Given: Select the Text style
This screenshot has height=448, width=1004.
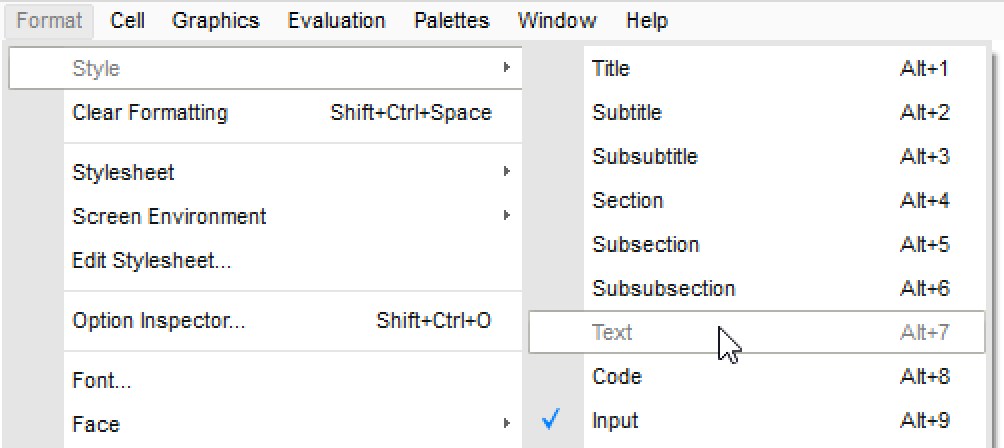Looking at the screenshot, I should [x=612, y=333].
